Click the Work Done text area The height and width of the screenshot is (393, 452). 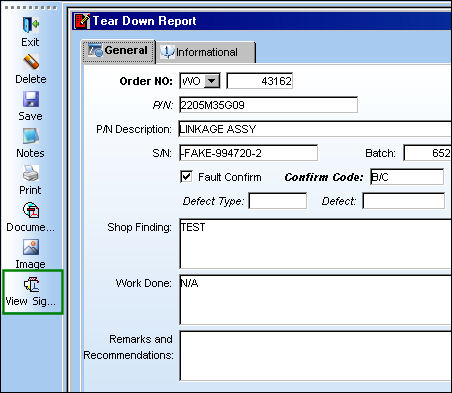click(x=316, y=300)
